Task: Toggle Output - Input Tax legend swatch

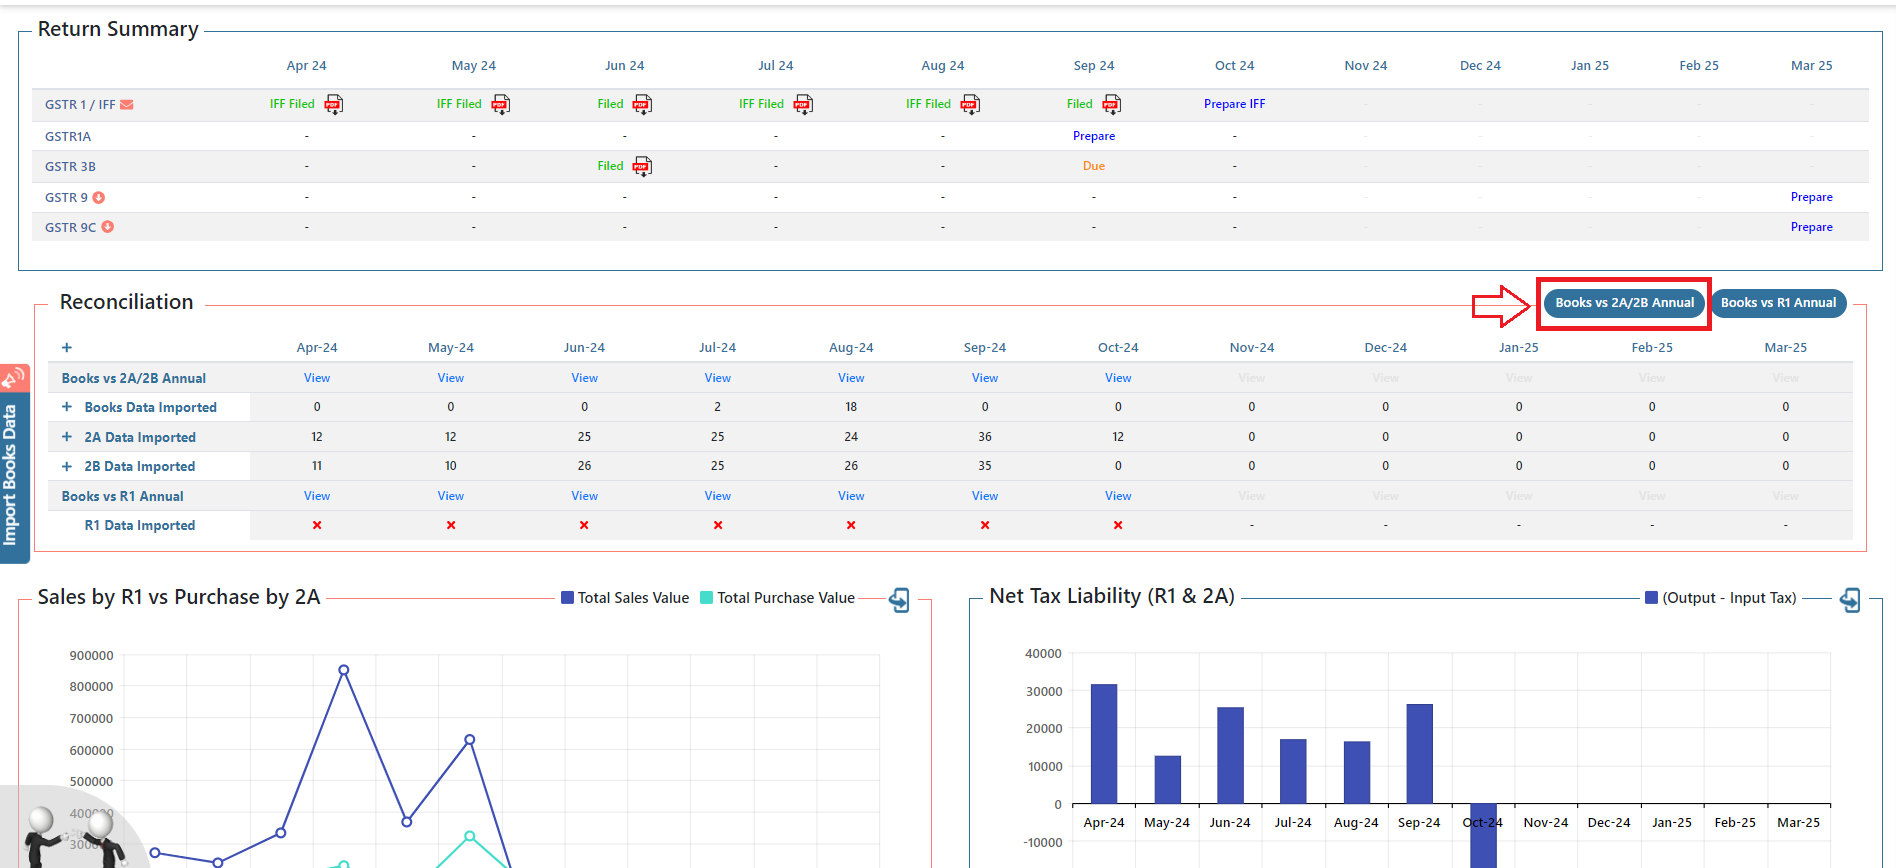Action: [1651, 598]
